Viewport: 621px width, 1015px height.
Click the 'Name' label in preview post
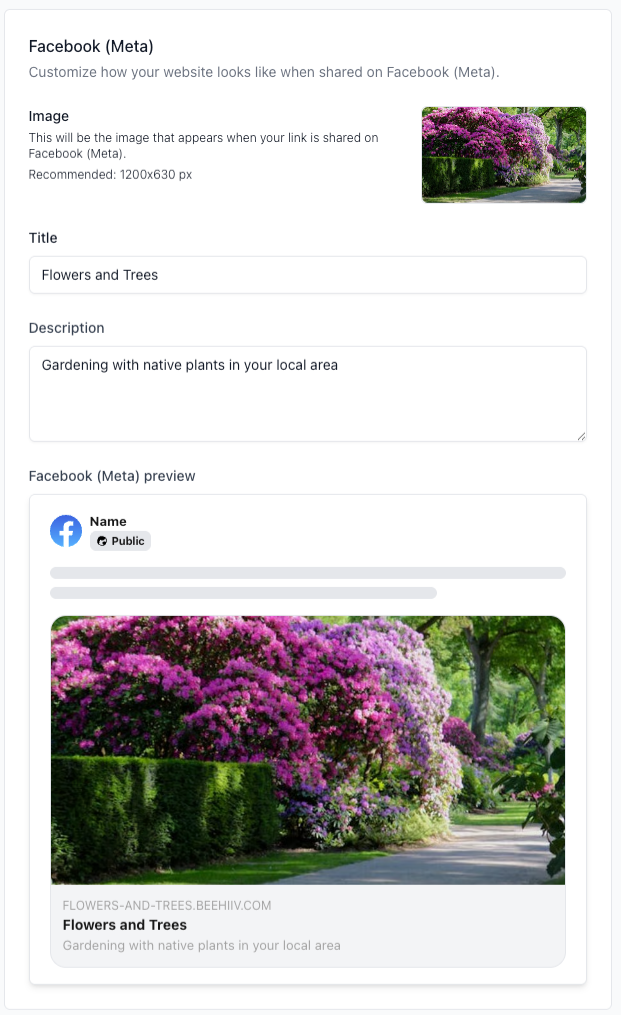click(108, 521)
